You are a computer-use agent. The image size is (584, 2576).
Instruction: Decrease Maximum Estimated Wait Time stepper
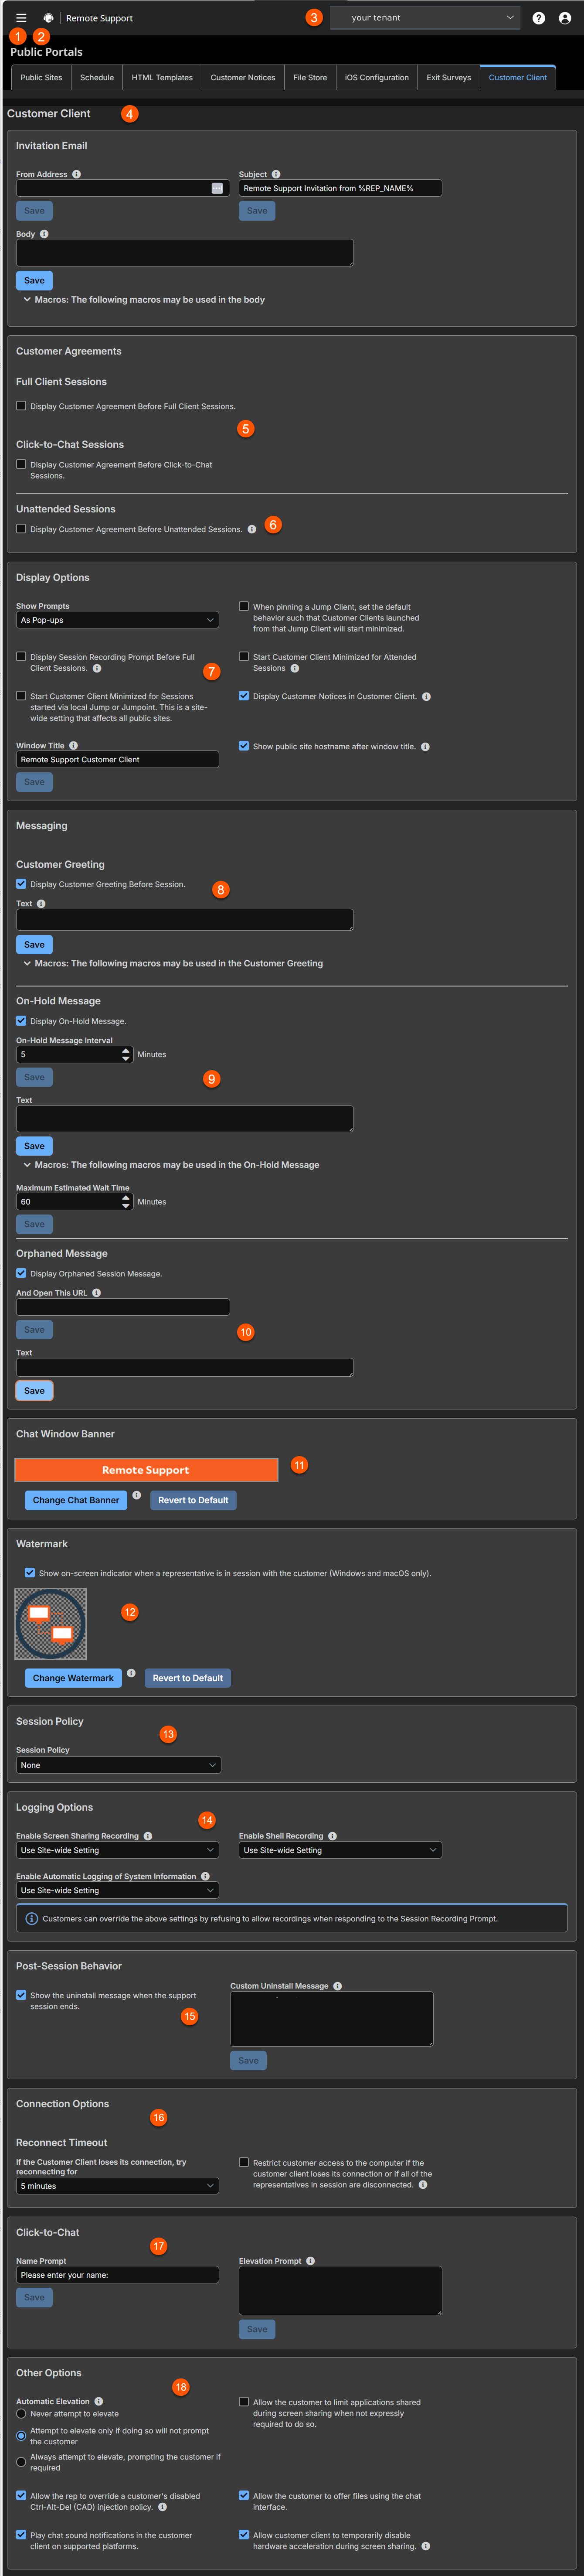[126, 1206]
